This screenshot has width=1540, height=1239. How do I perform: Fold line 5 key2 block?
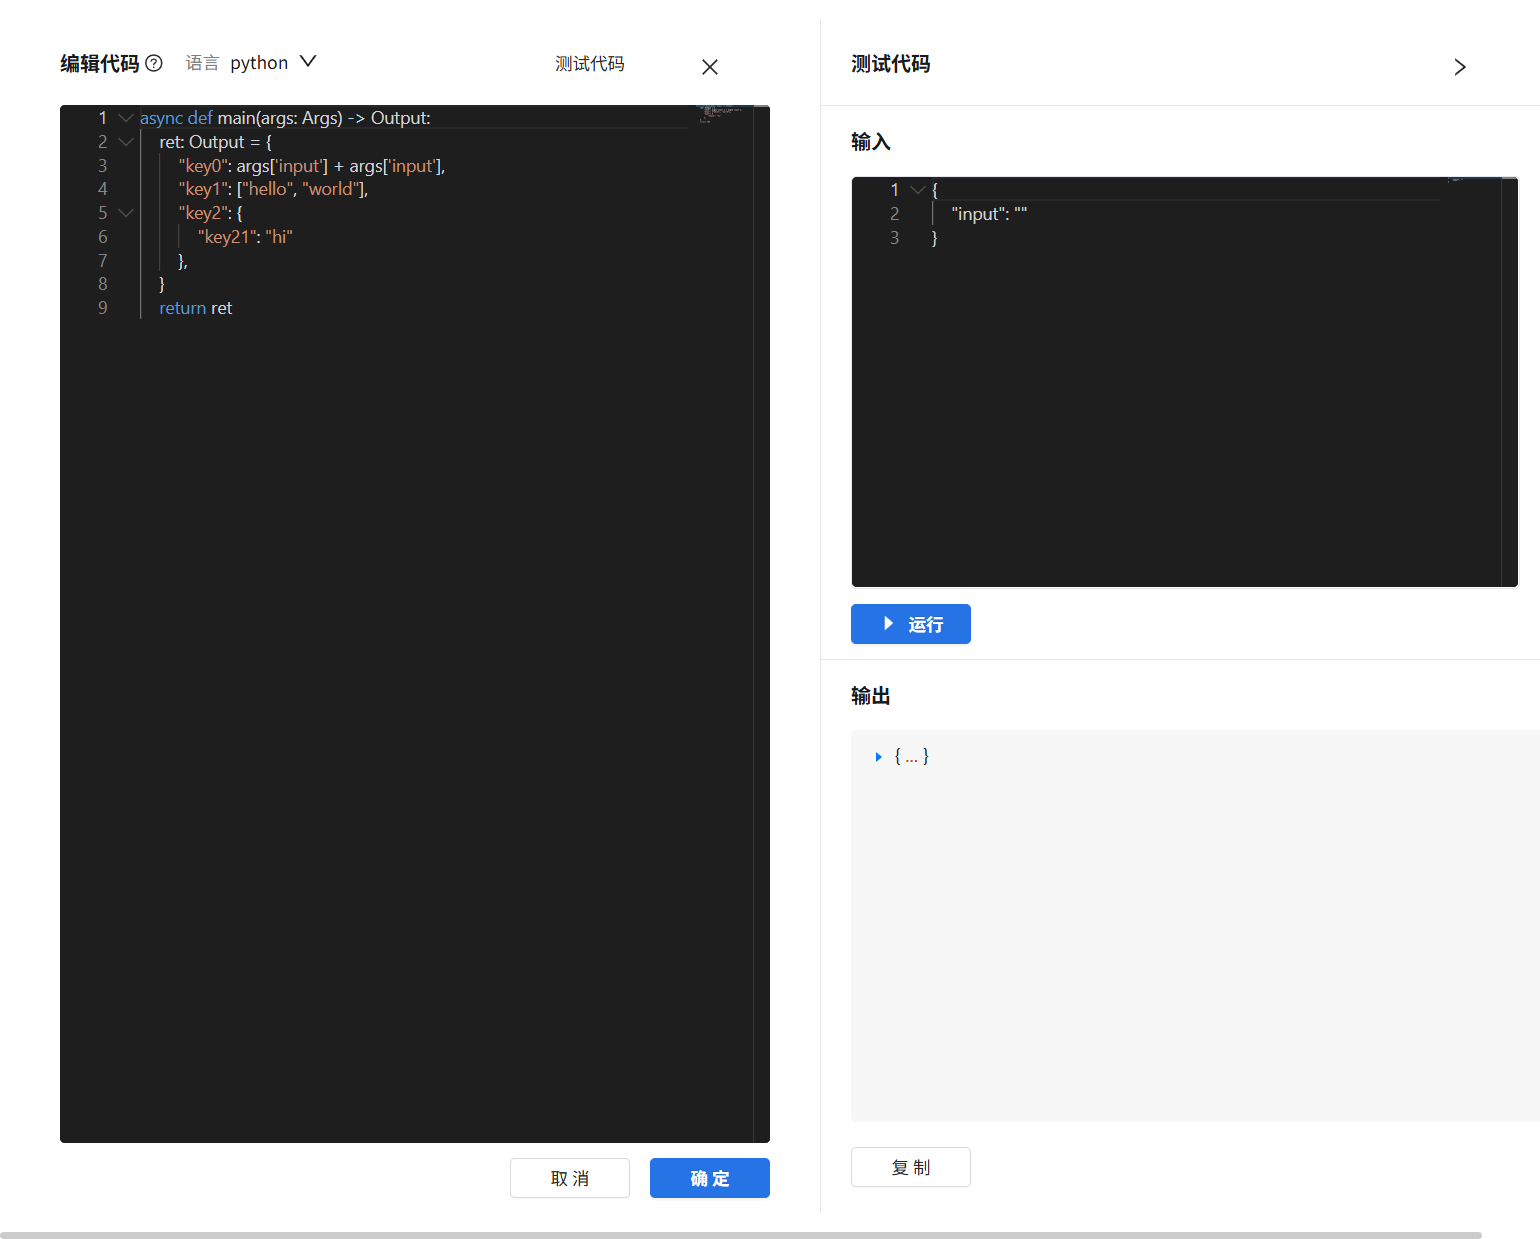[x=126, y=213]
